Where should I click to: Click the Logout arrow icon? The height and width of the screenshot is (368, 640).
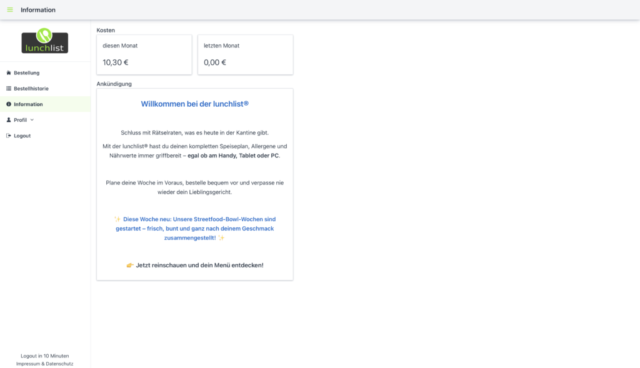coord(9,135)
